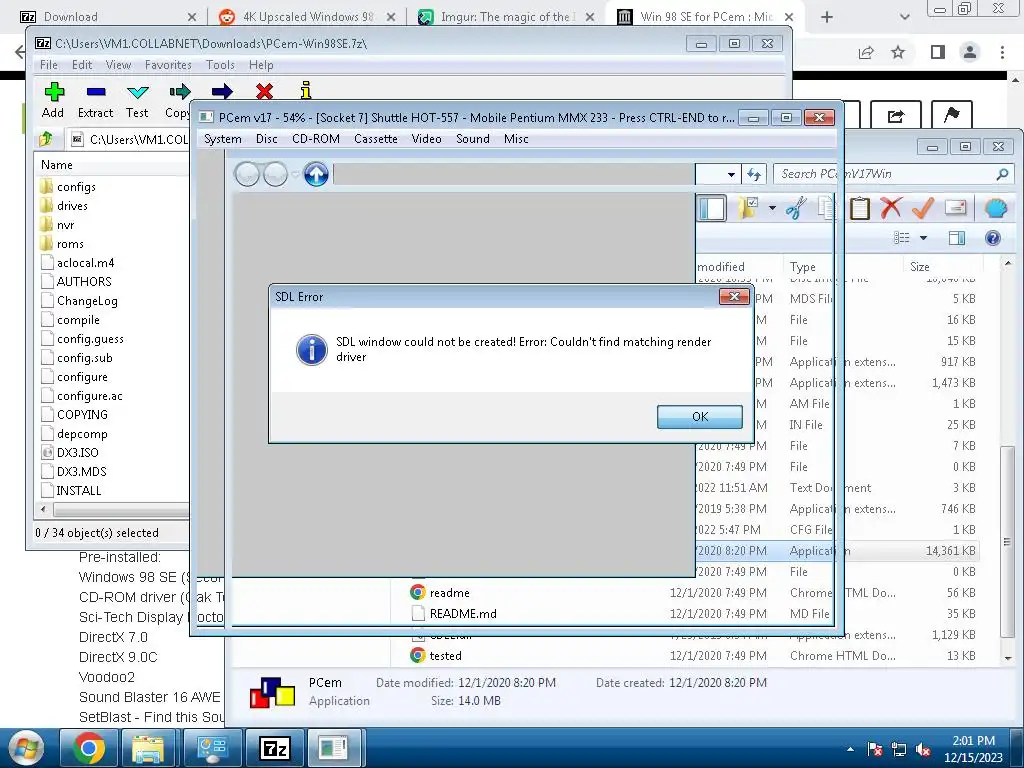
Task: Click the Windows Start orb
Action: (25, 748)
